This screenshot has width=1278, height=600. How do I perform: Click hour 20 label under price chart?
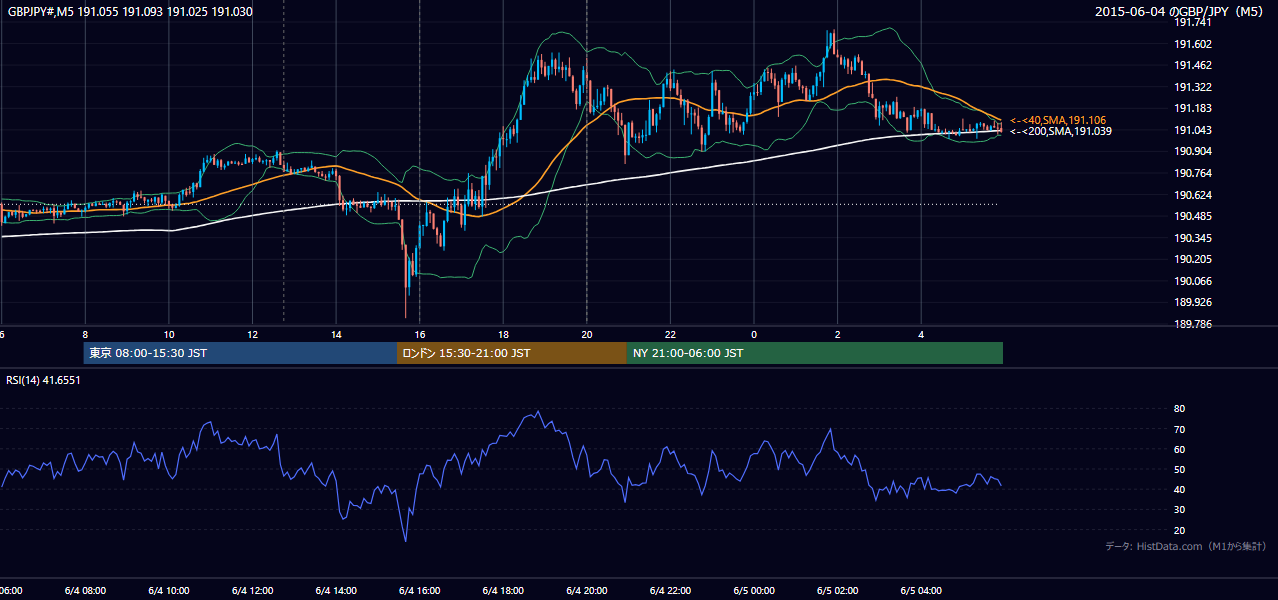[587, 335]
